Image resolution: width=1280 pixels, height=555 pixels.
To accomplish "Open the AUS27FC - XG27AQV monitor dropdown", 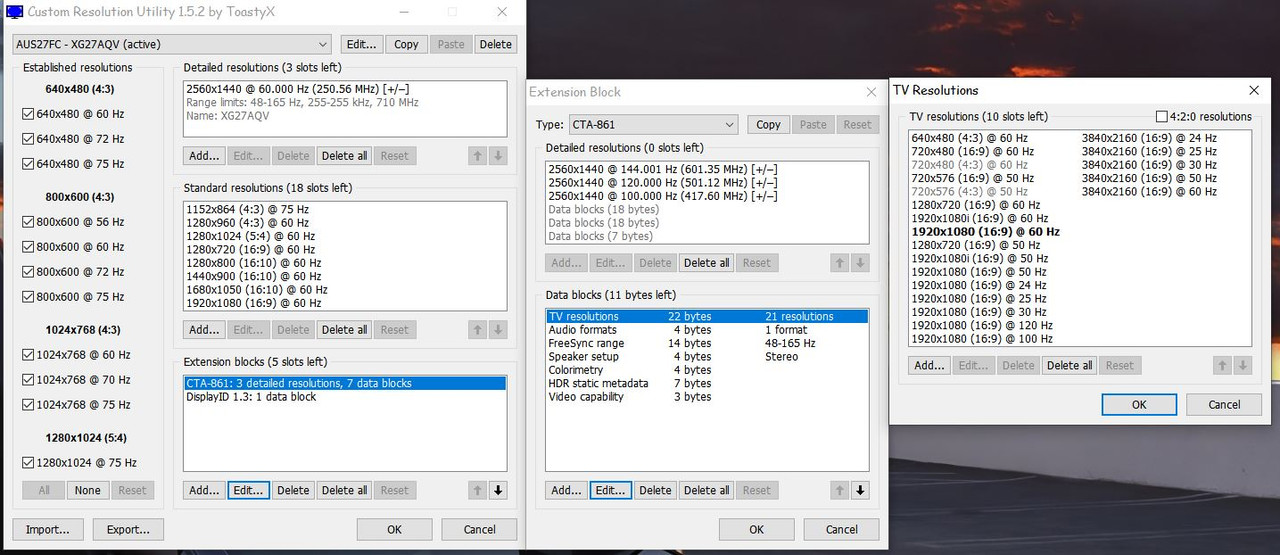I will click(171, 44).
